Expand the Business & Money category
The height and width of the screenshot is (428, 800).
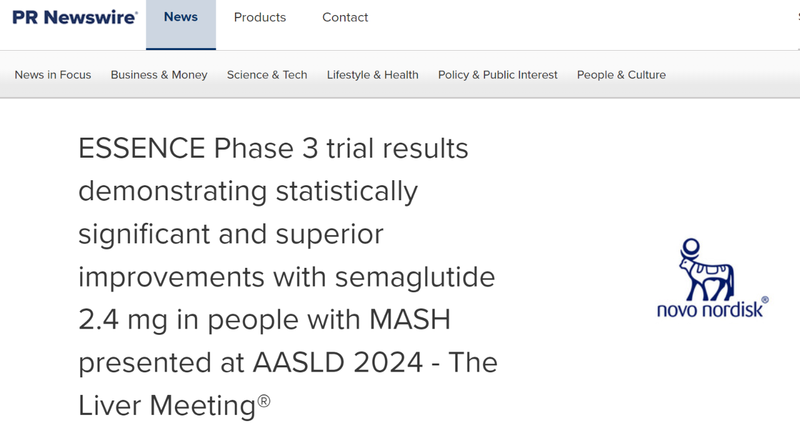159,75
